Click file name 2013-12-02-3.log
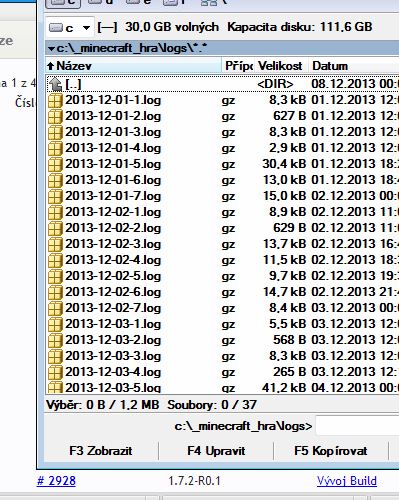Image resolution: width=399 pixels, height=500 pixels. (x=113, y=244)
